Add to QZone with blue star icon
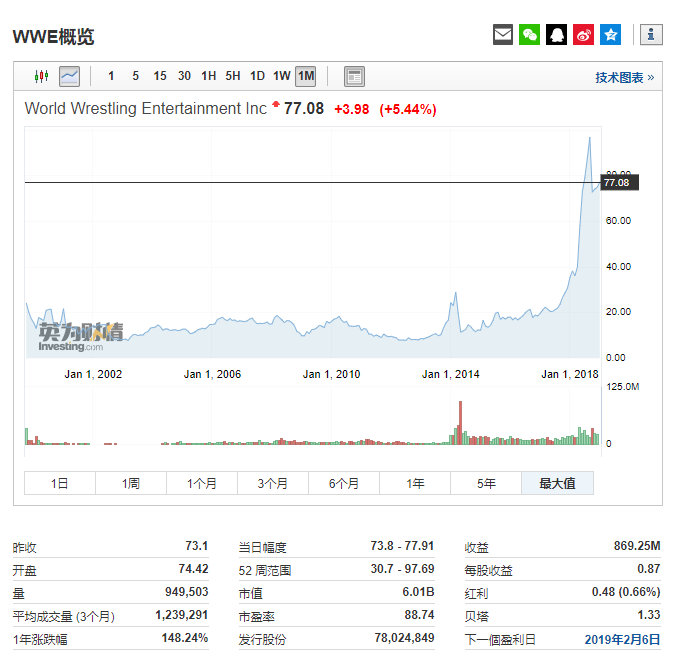Viewport: 676px width, 662px height. (x=610, y=34)
